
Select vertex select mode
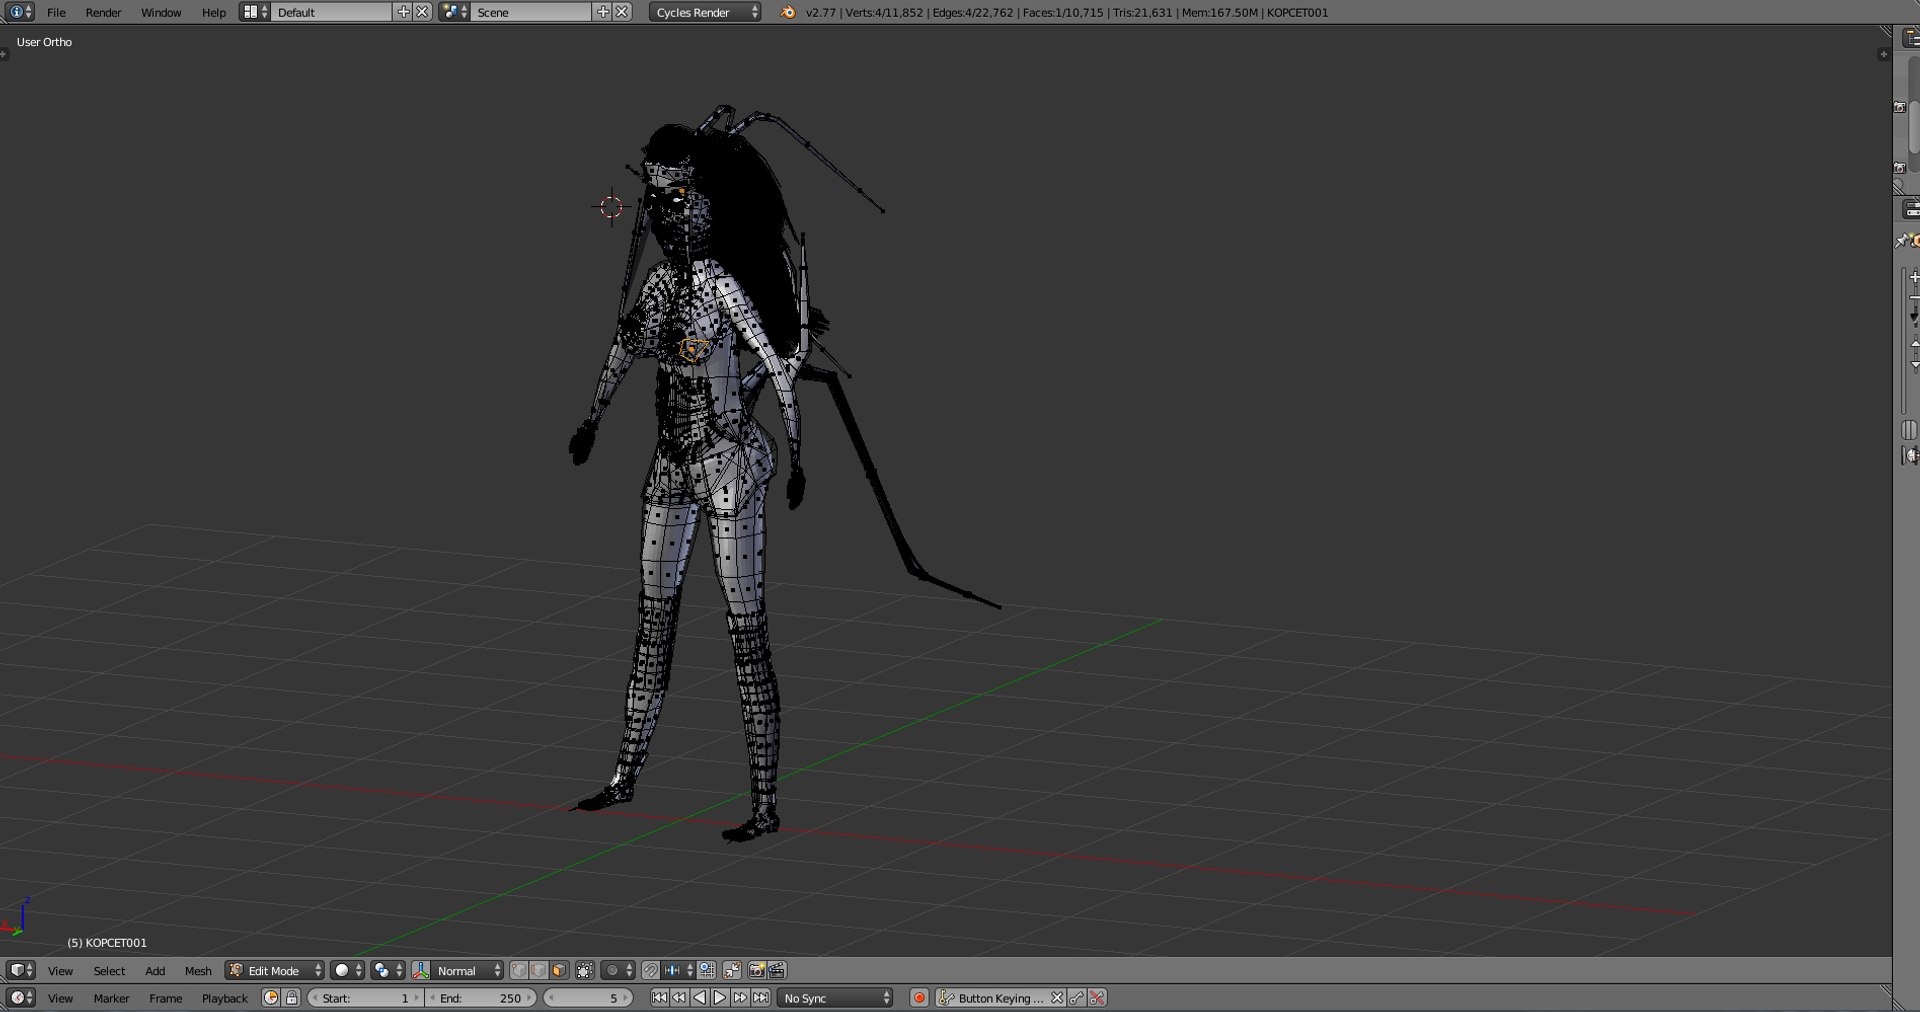pos(519,970)
